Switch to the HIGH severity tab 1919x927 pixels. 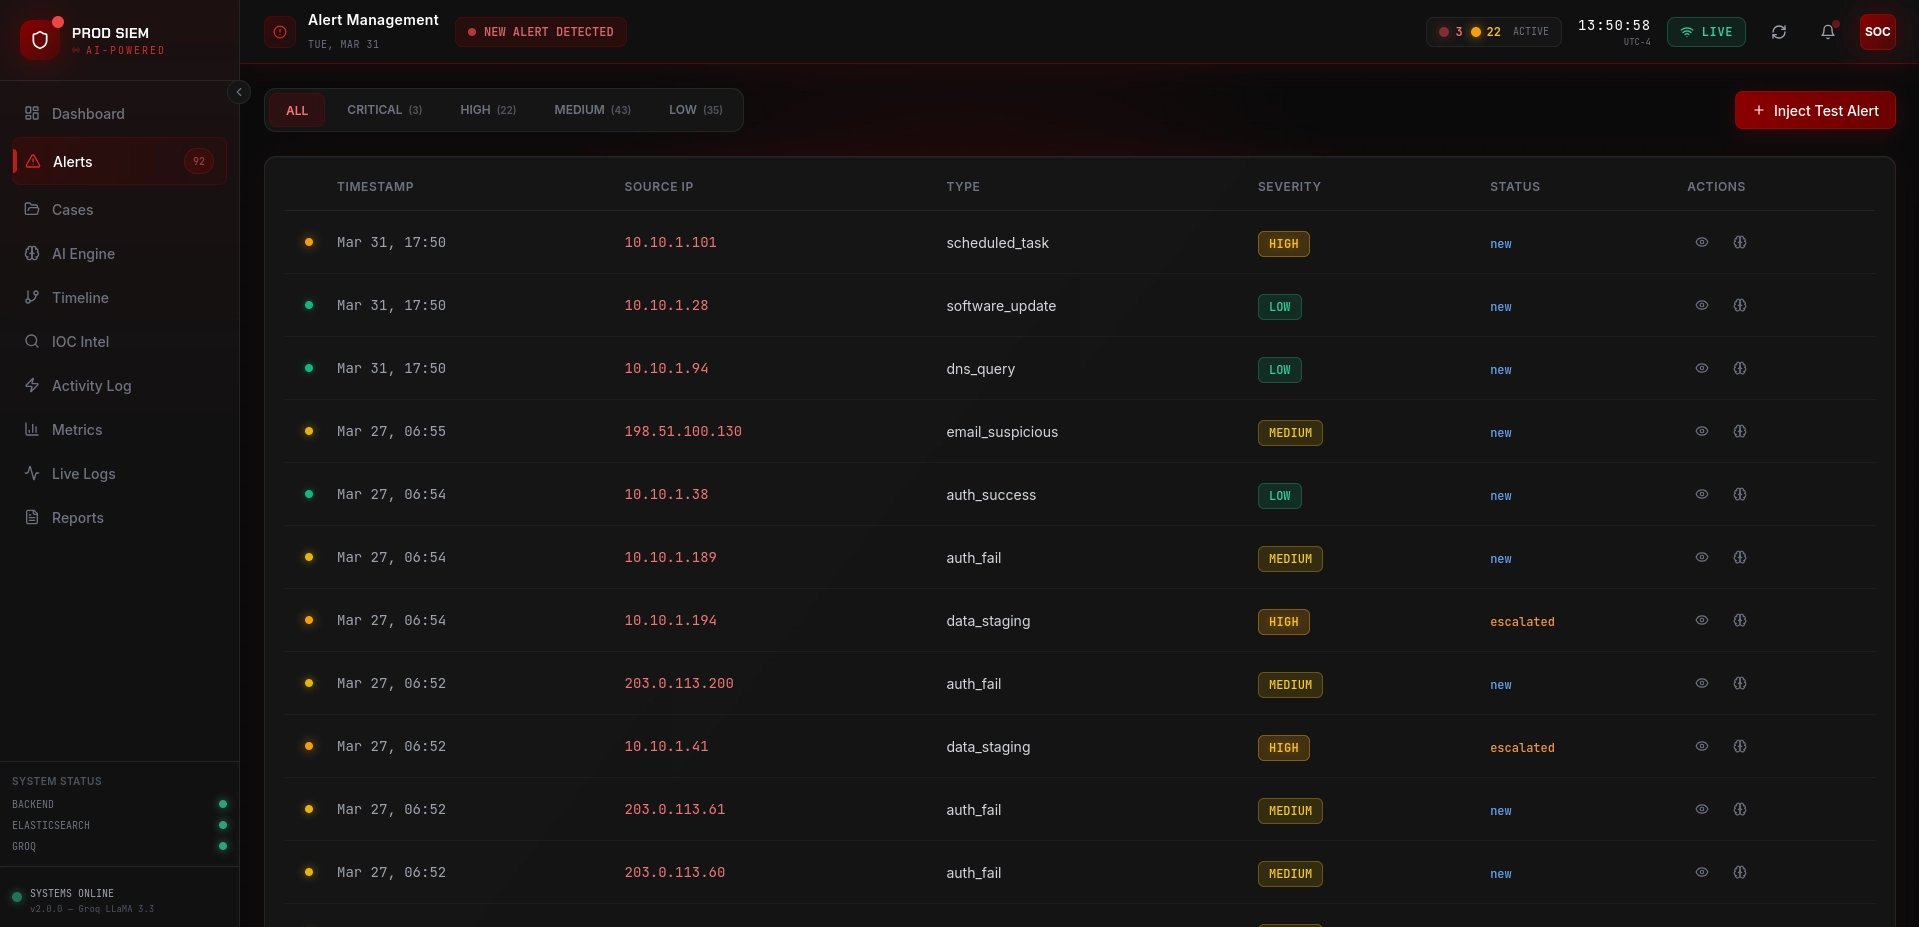[x=488, y=110]
